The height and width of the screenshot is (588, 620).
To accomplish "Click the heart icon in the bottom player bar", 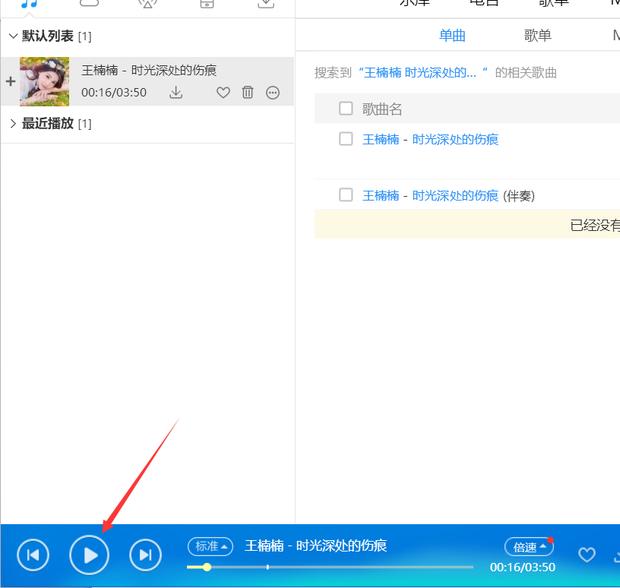I will [x=587, y=555].
